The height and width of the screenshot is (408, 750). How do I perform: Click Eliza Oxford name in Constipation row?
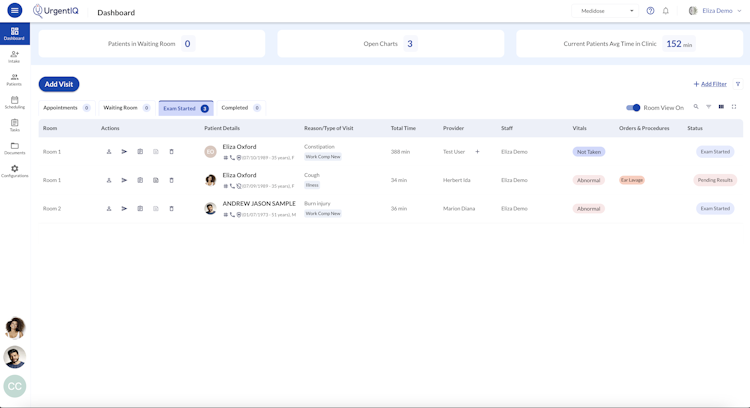click(x=239, y=147)
